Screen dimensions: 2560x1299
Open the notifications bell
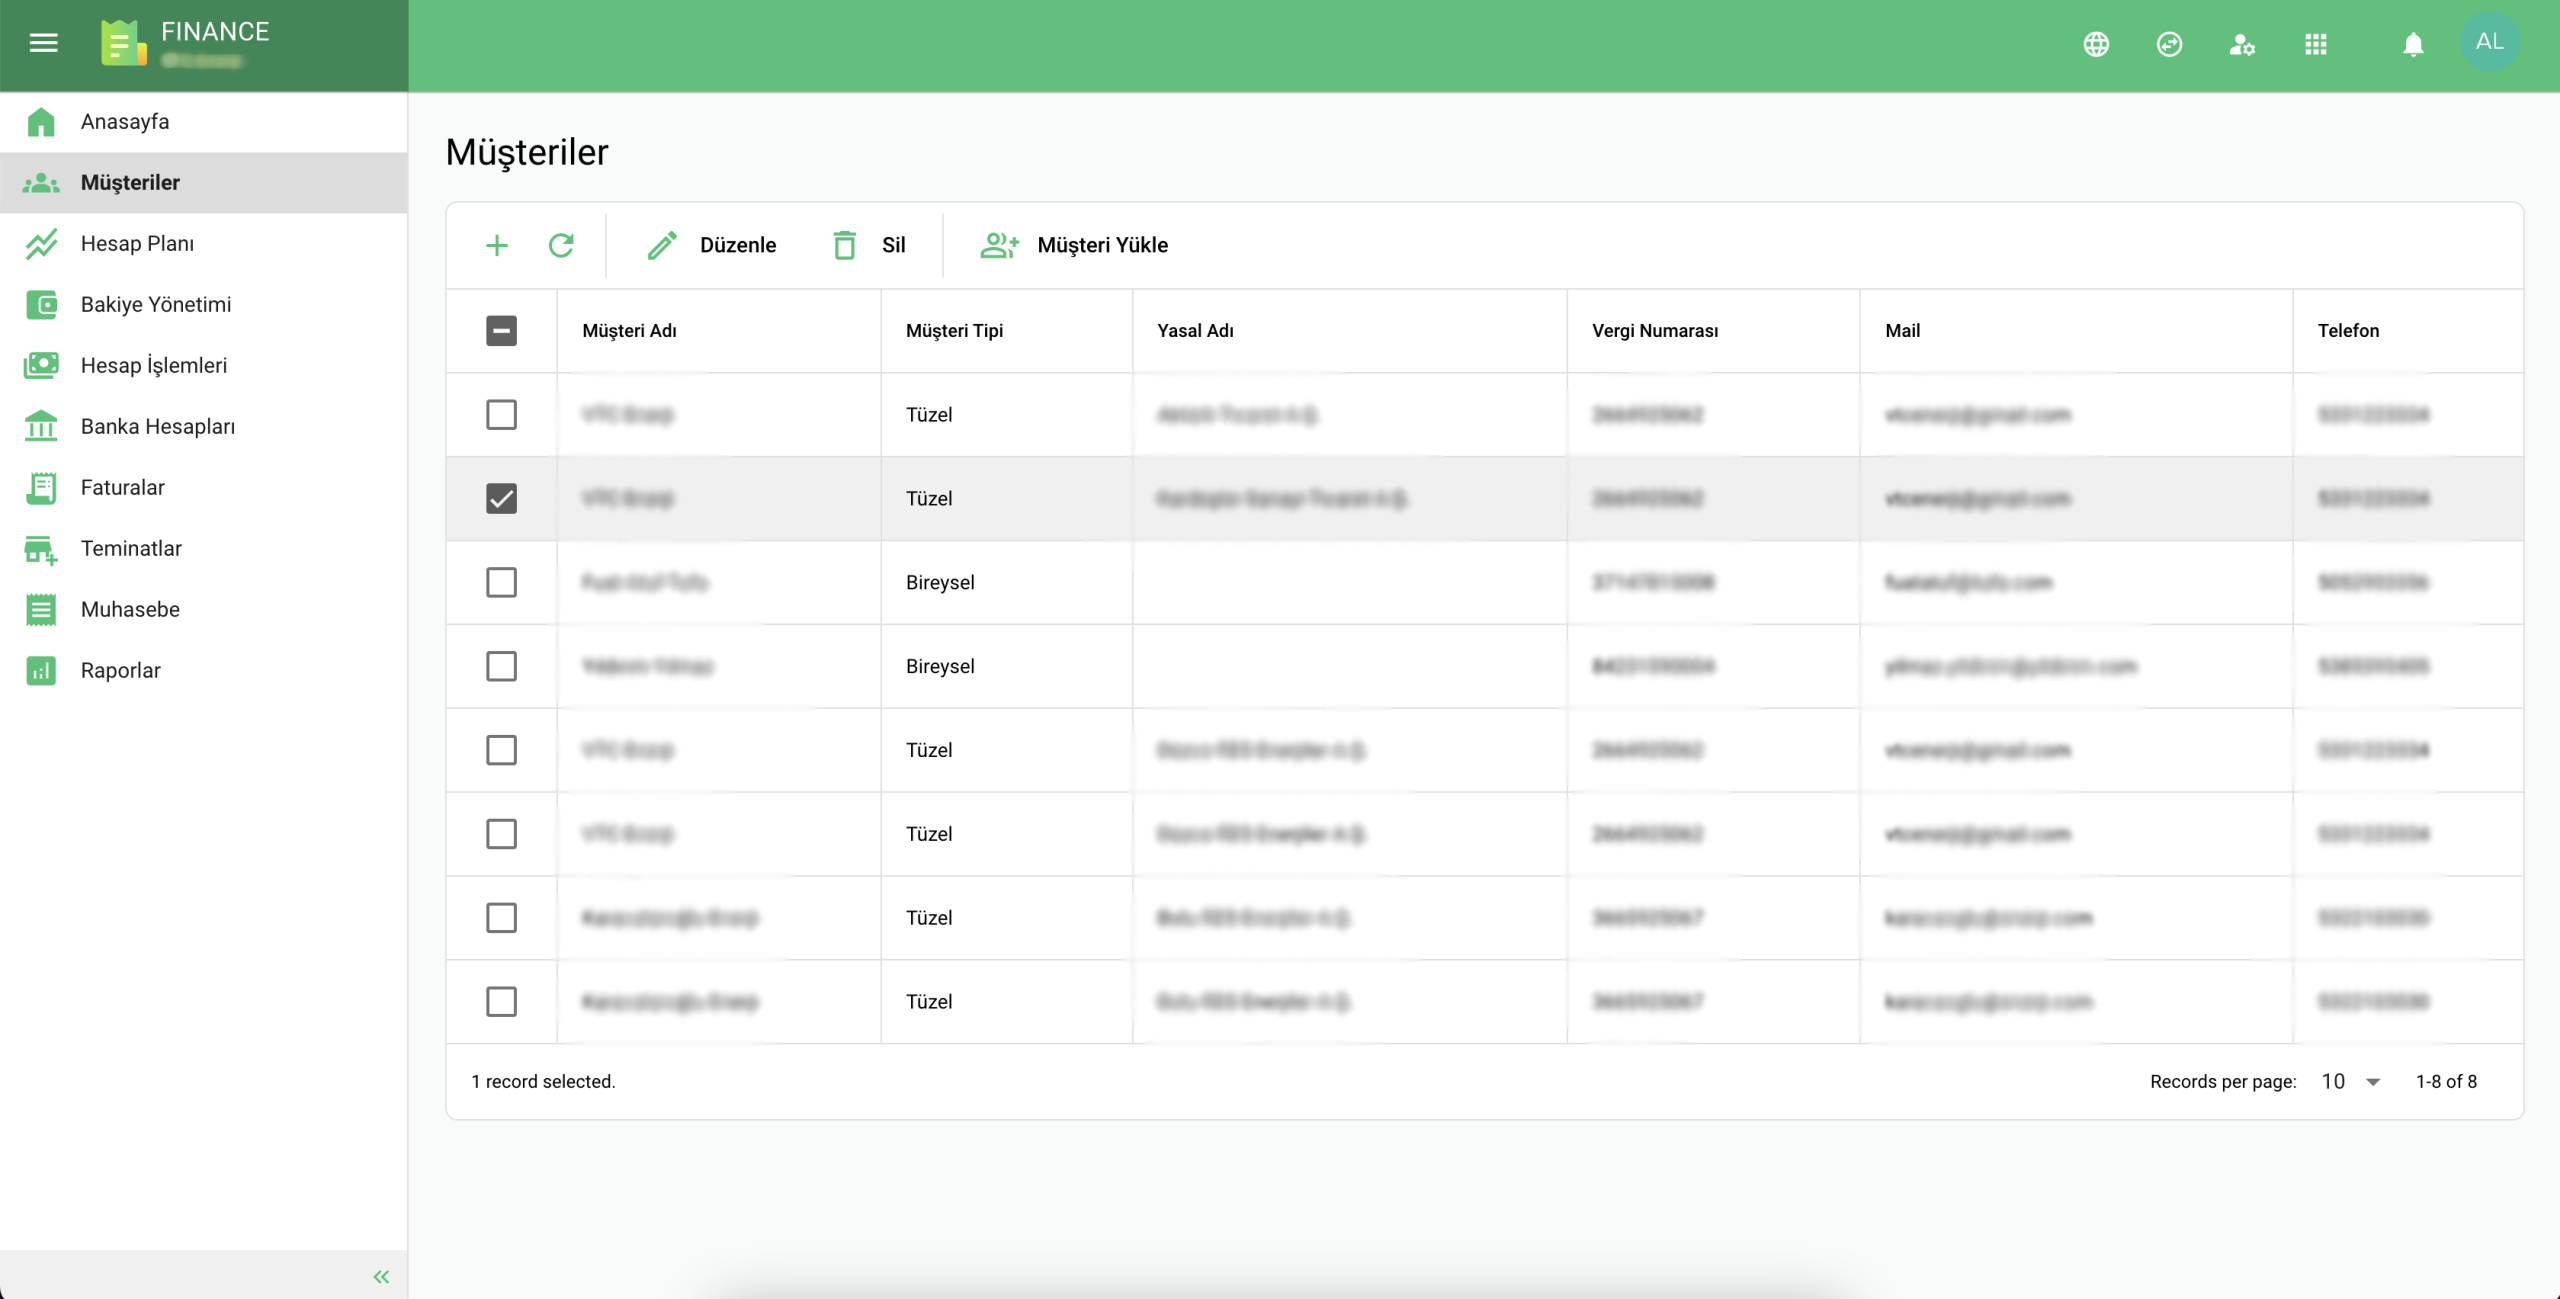tap(2413, 44)
